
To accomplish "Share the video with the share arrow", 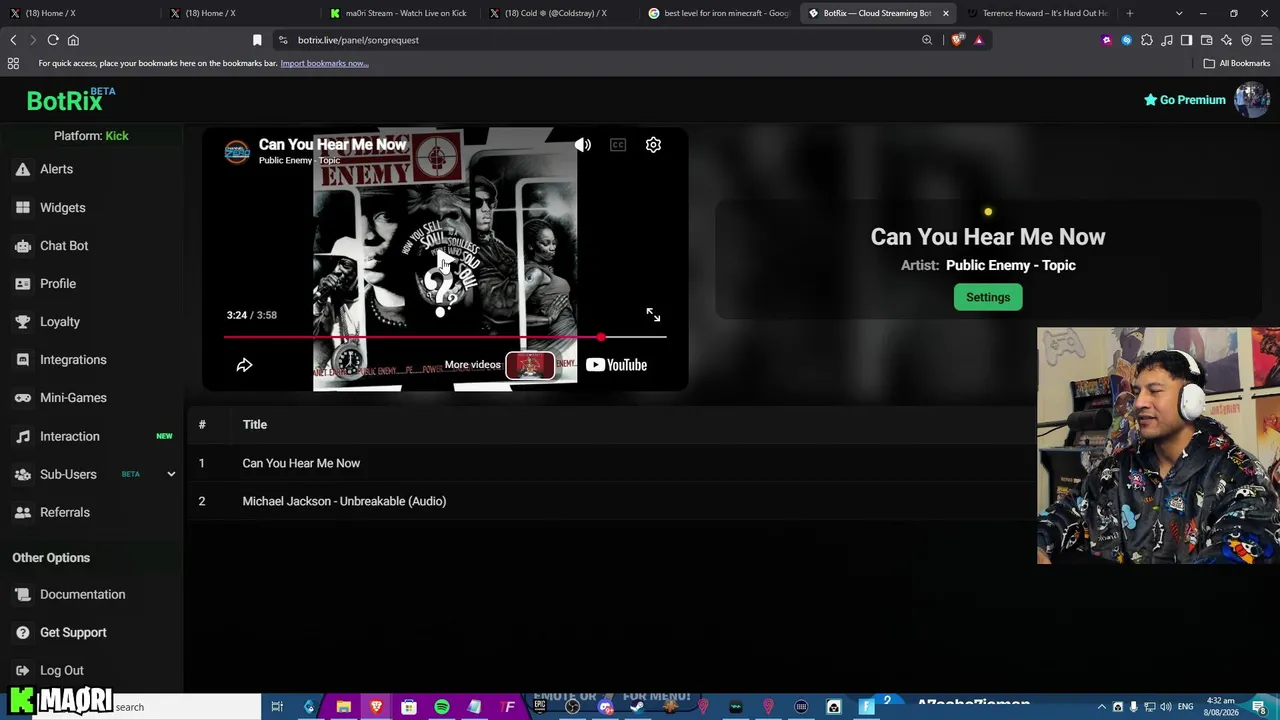I will click(x=244, y=365).
